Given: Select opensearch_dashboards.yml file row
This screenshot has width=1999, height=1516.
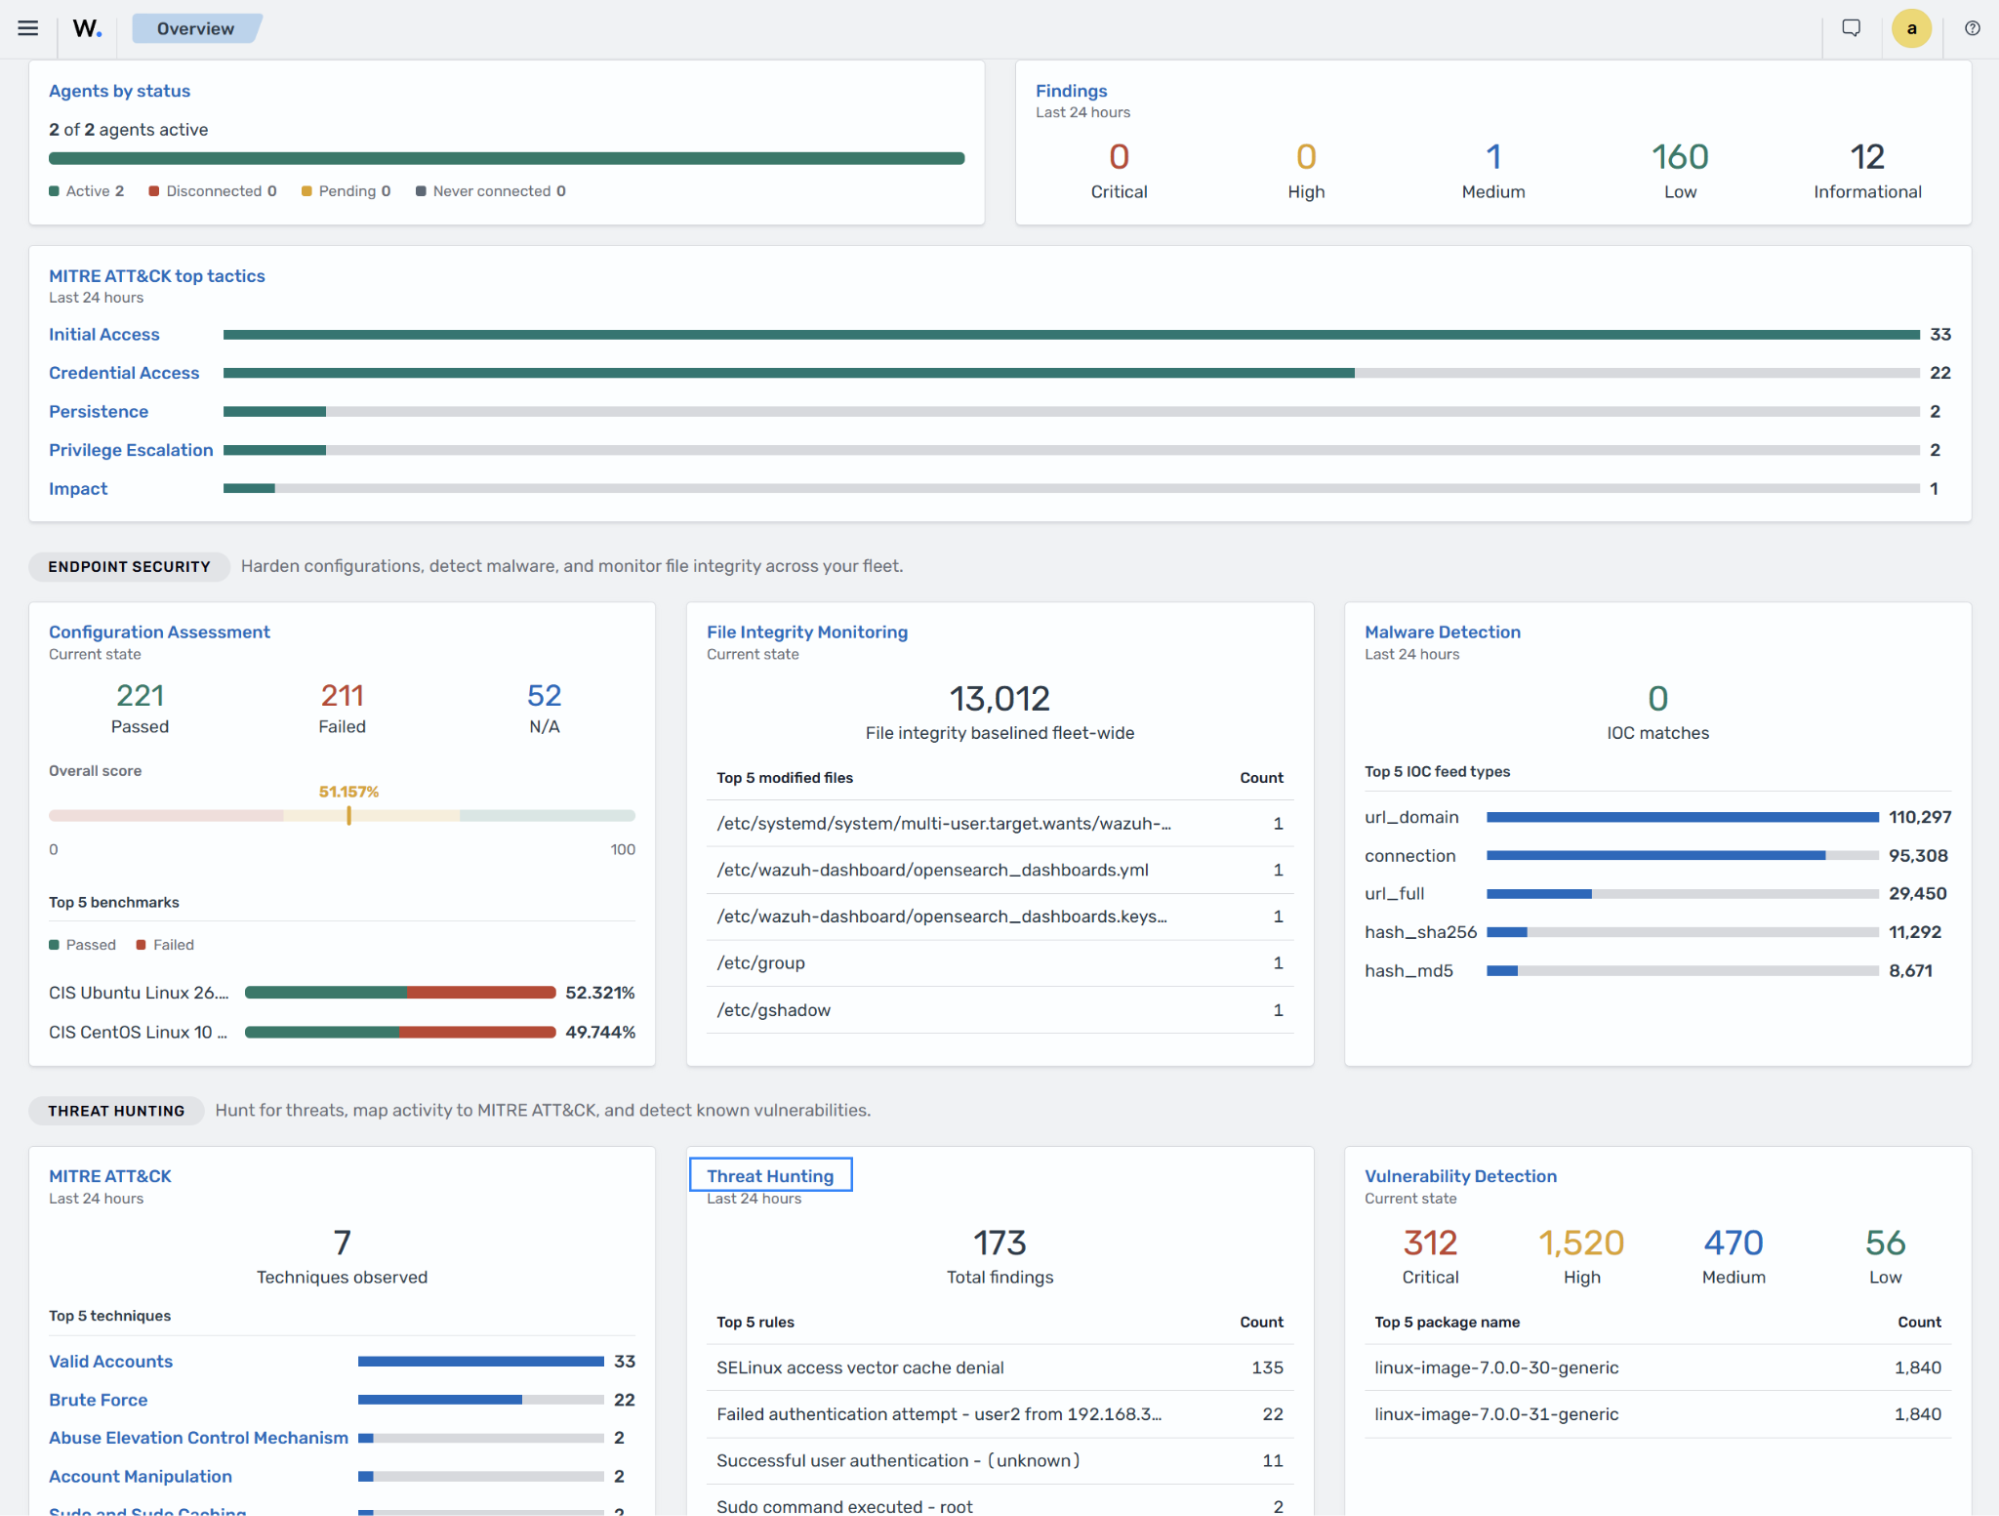Looking at the screenshot, I should pos(1000,870).
